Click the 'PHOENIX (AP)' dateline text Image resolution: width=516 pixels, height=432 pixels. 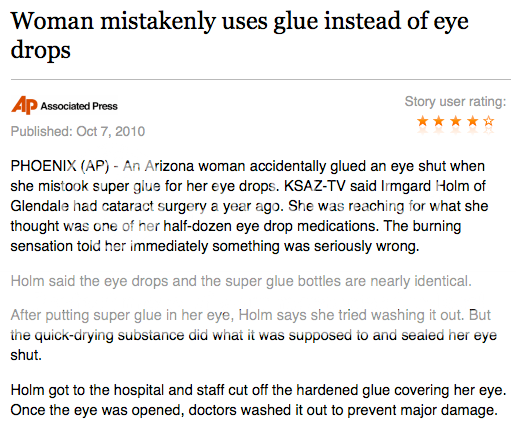click(x=60, y=166)
